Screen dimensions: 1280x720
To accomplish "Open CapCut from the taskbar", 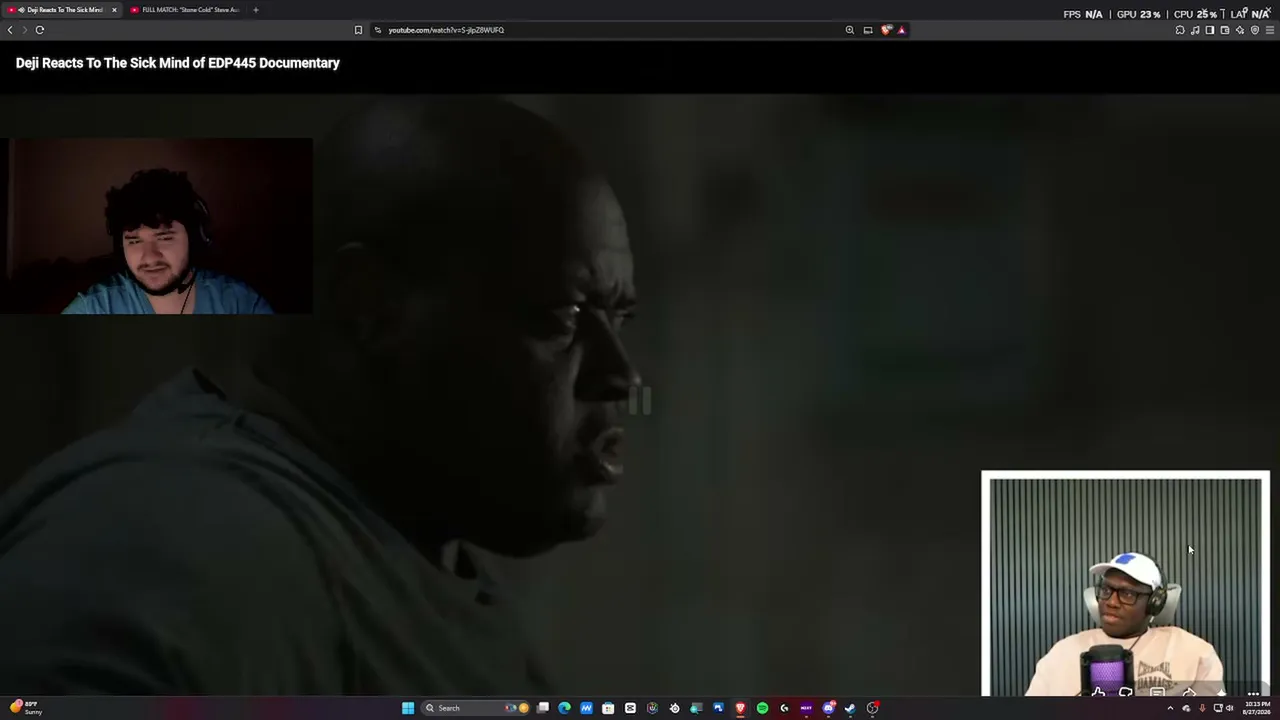I will [630, 708].
